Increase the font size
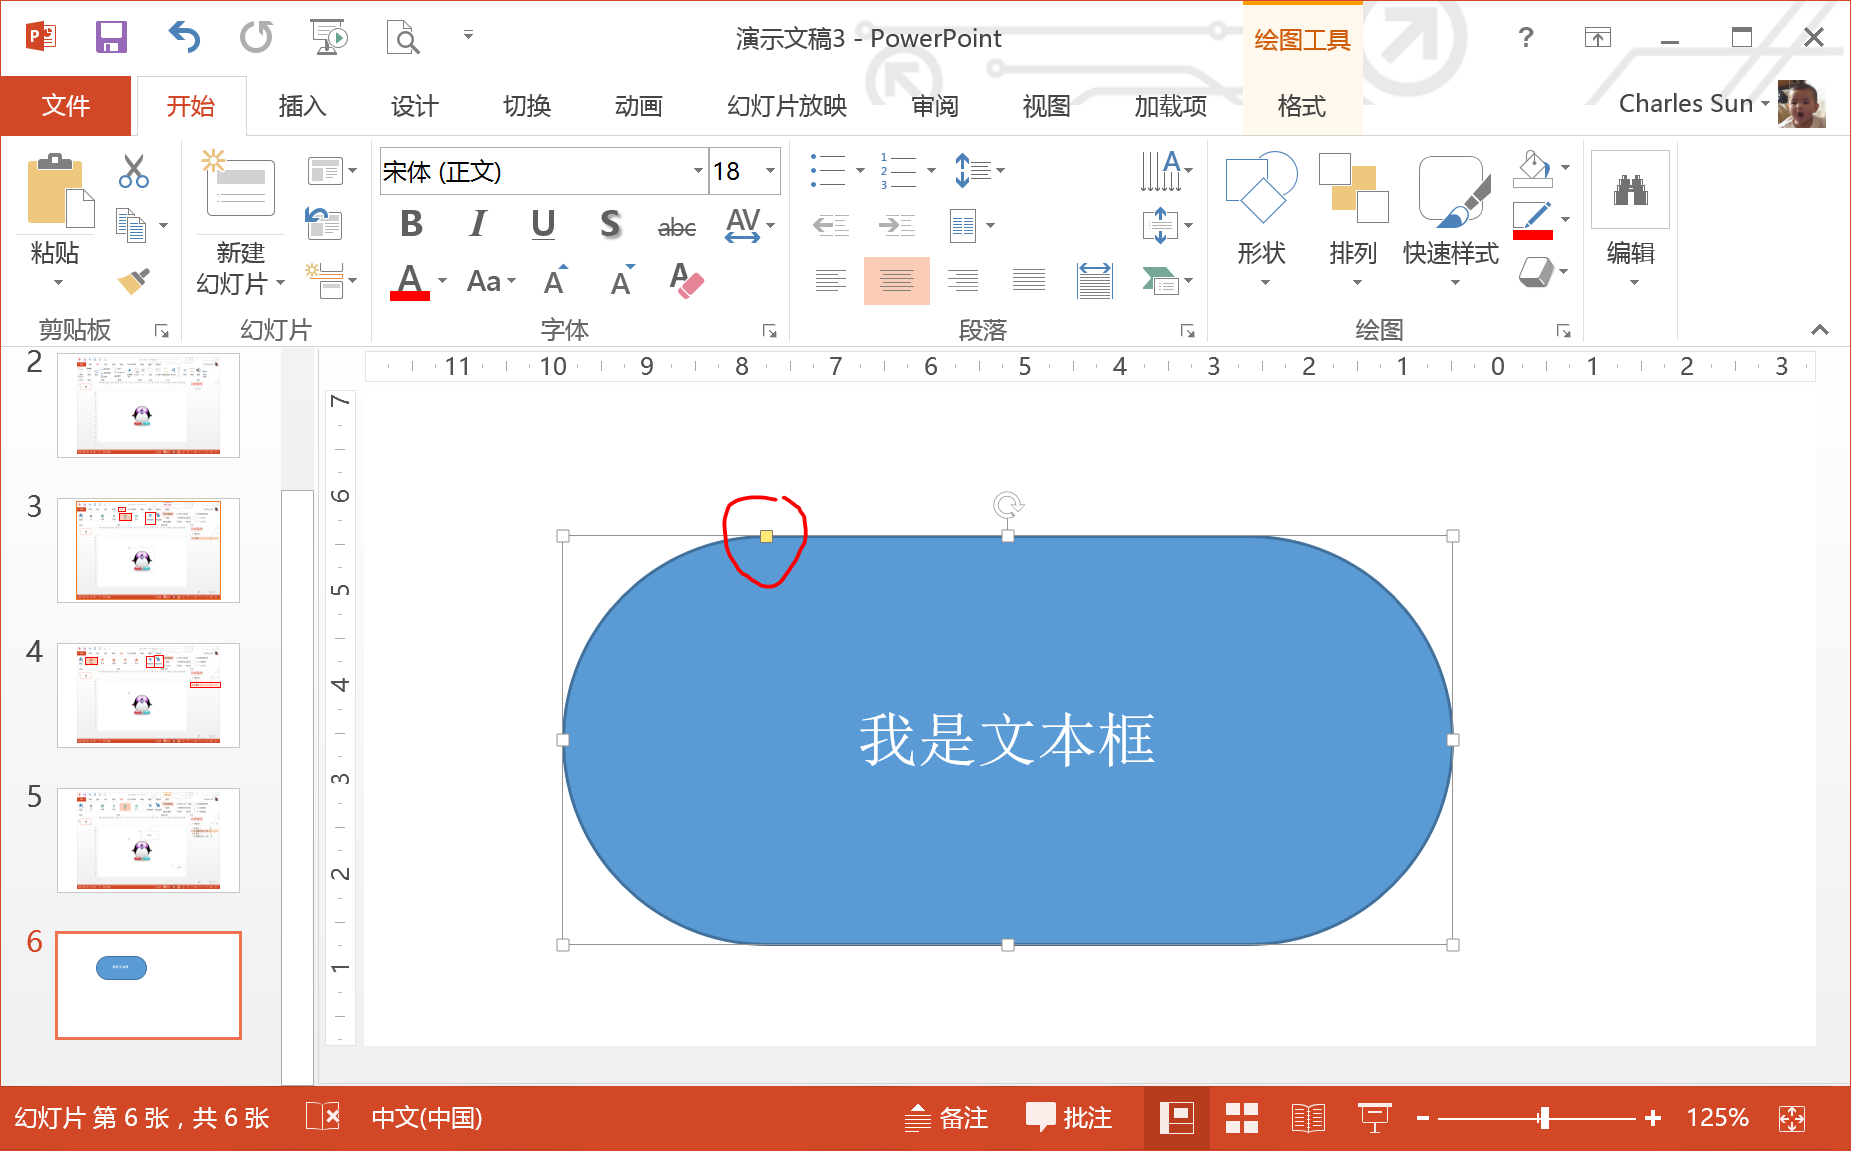 tap(556, 281)
